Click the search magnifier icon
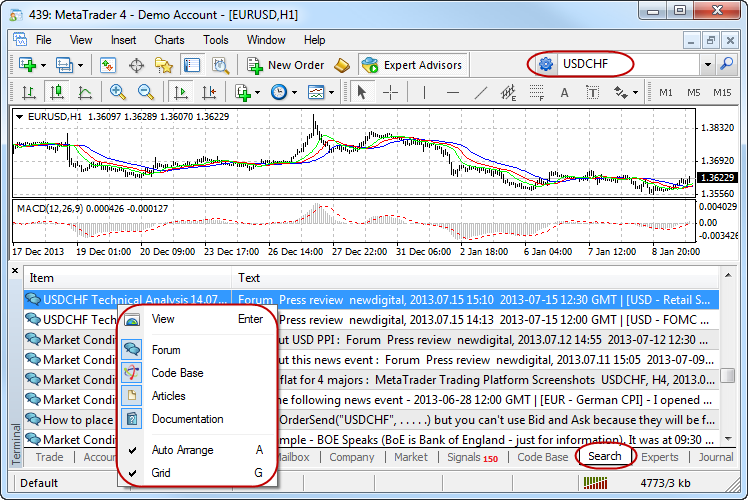 pyautogui.click(x=727, y=64)
